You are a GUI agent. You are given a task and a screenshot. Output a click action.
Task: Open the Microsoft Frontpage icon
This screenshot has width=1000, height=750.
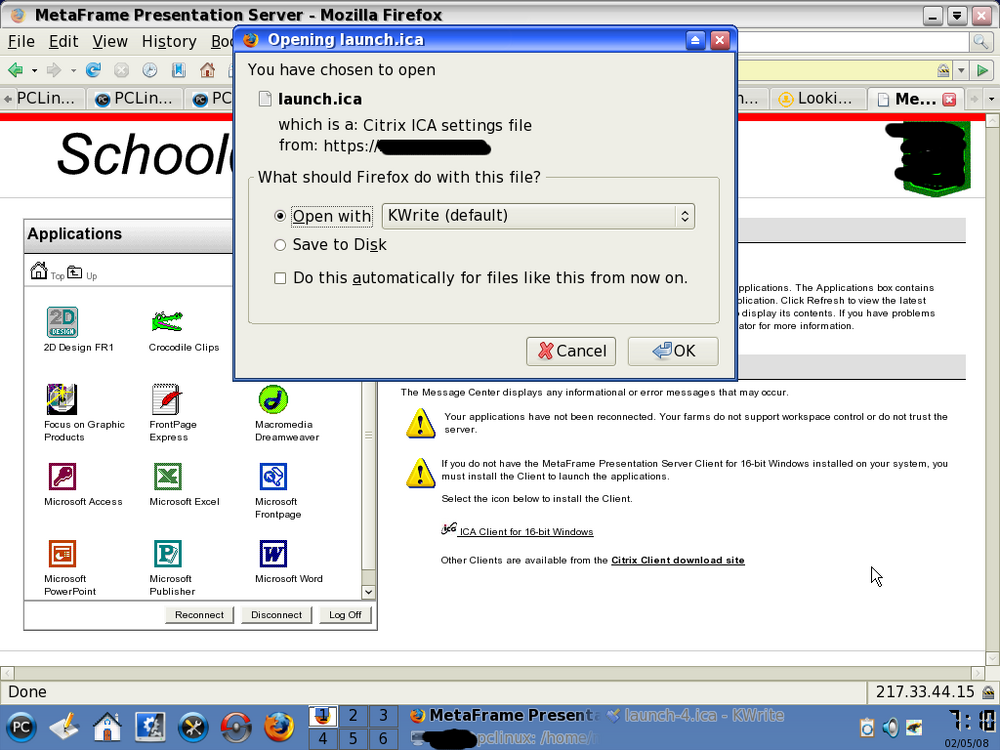coord(273,476)
